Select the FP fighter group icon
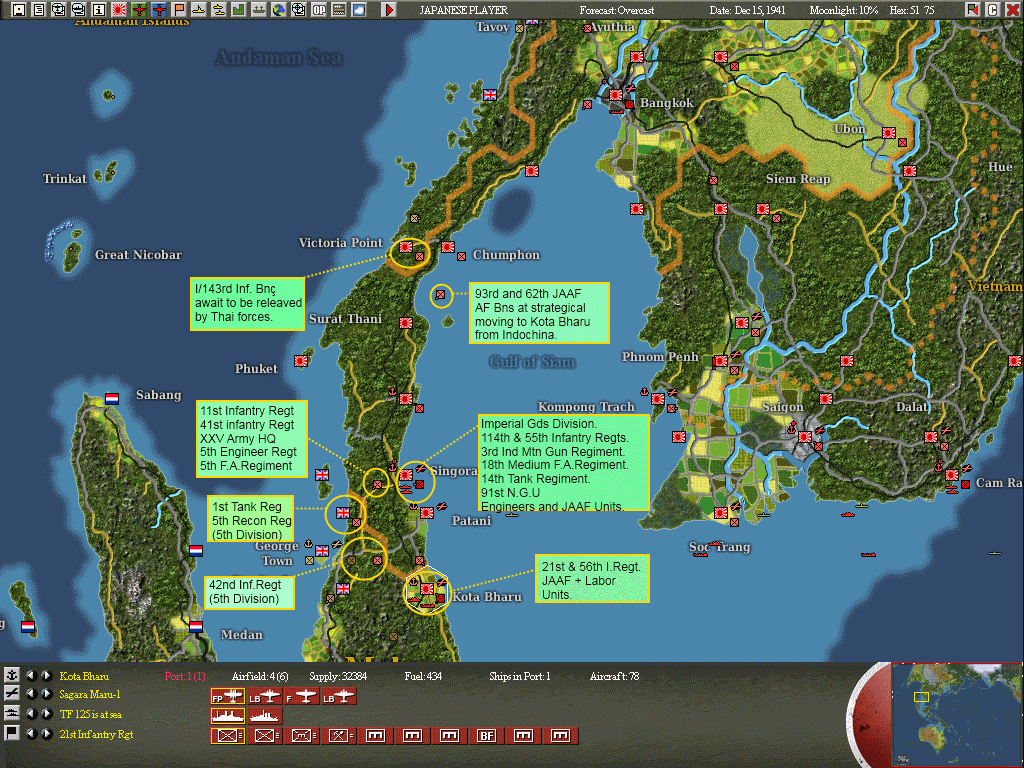 (x=228, y=696)
